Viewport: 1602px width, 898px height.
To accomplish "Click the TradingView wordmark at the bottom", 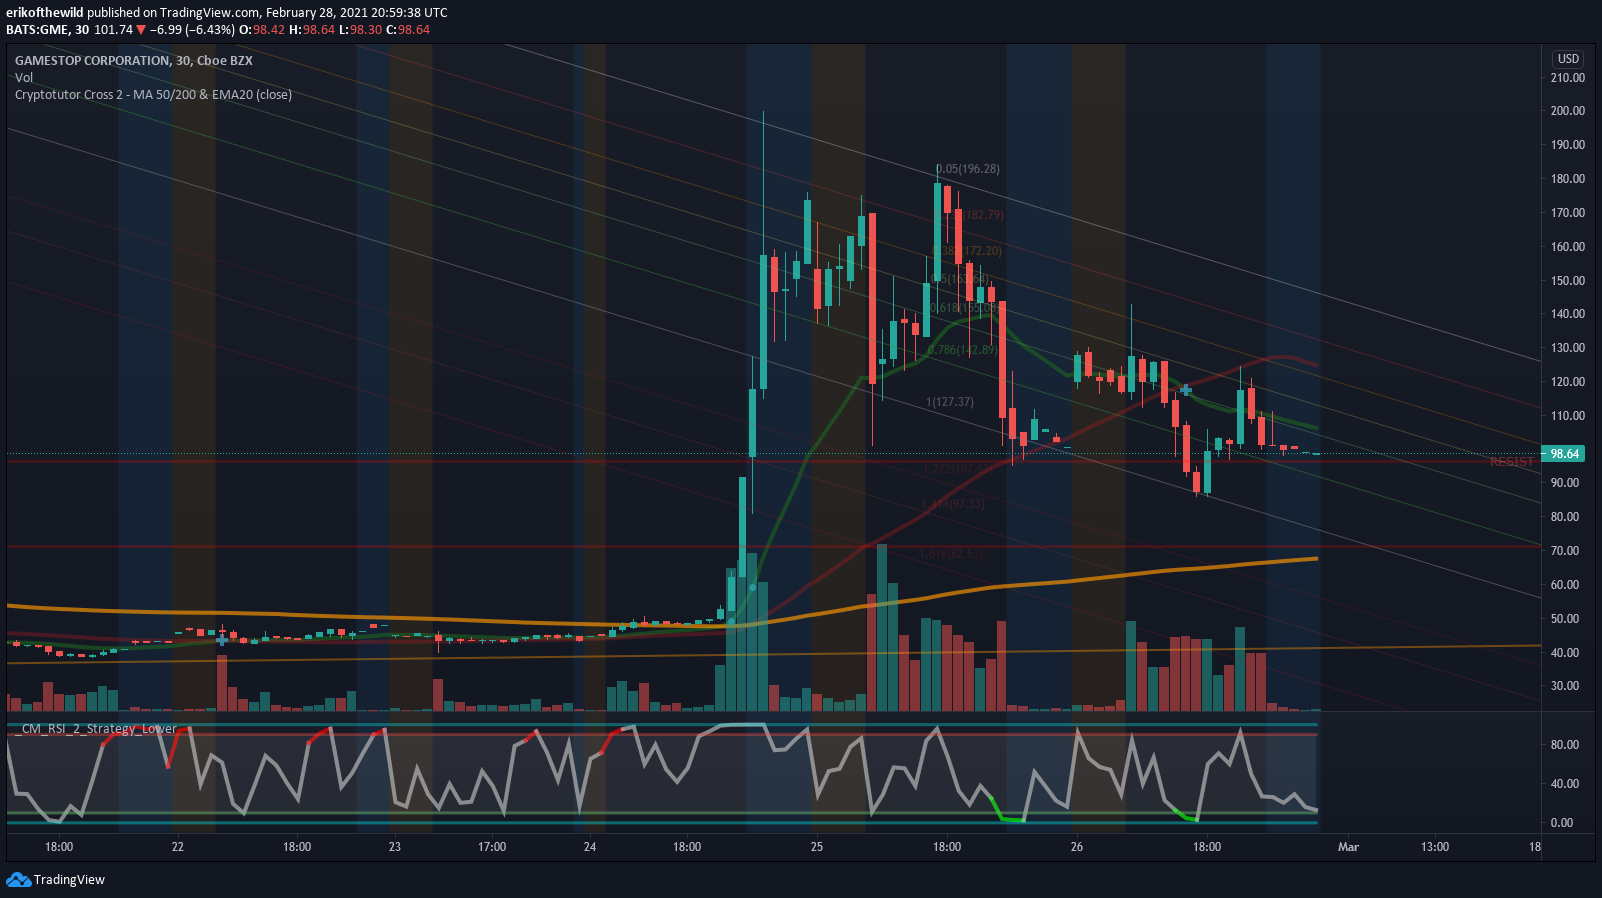I will coord(69,880).
